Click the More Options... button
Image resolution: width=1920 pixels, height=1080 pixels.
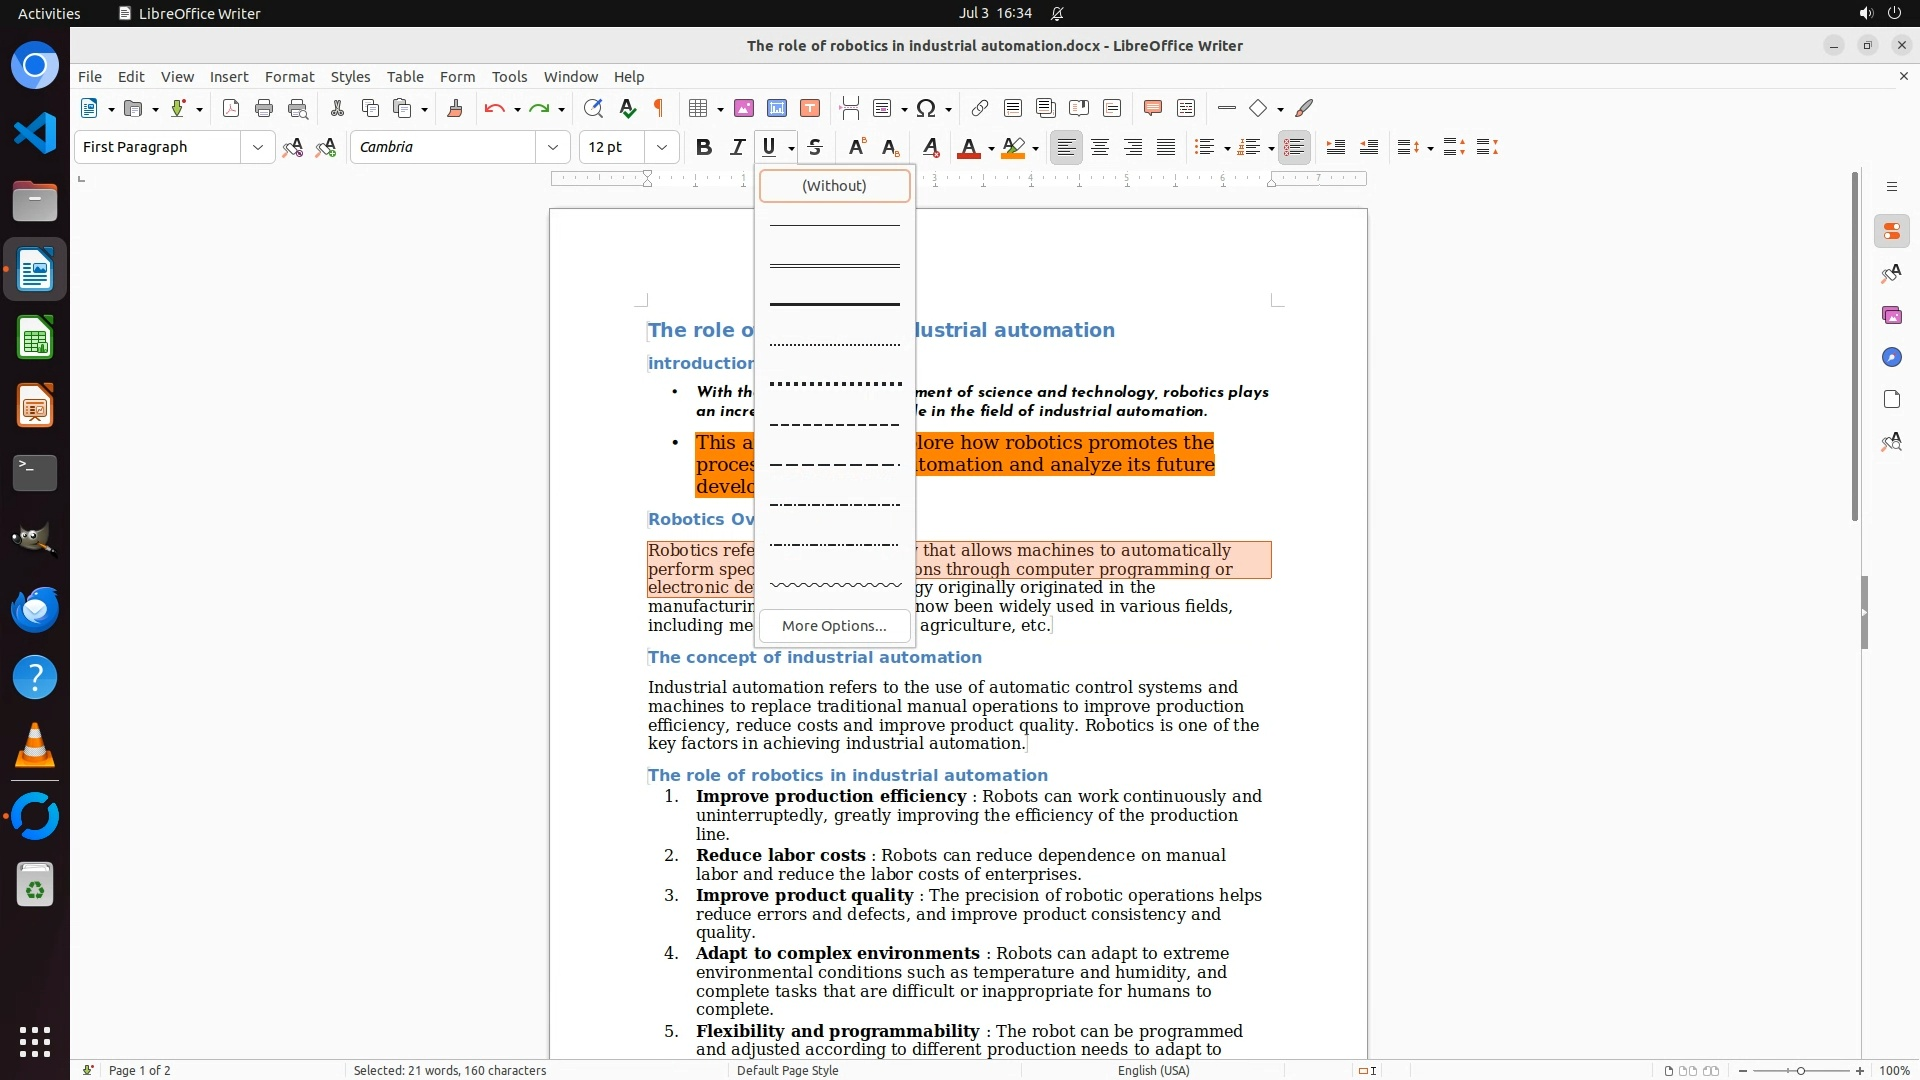[834, 625]
